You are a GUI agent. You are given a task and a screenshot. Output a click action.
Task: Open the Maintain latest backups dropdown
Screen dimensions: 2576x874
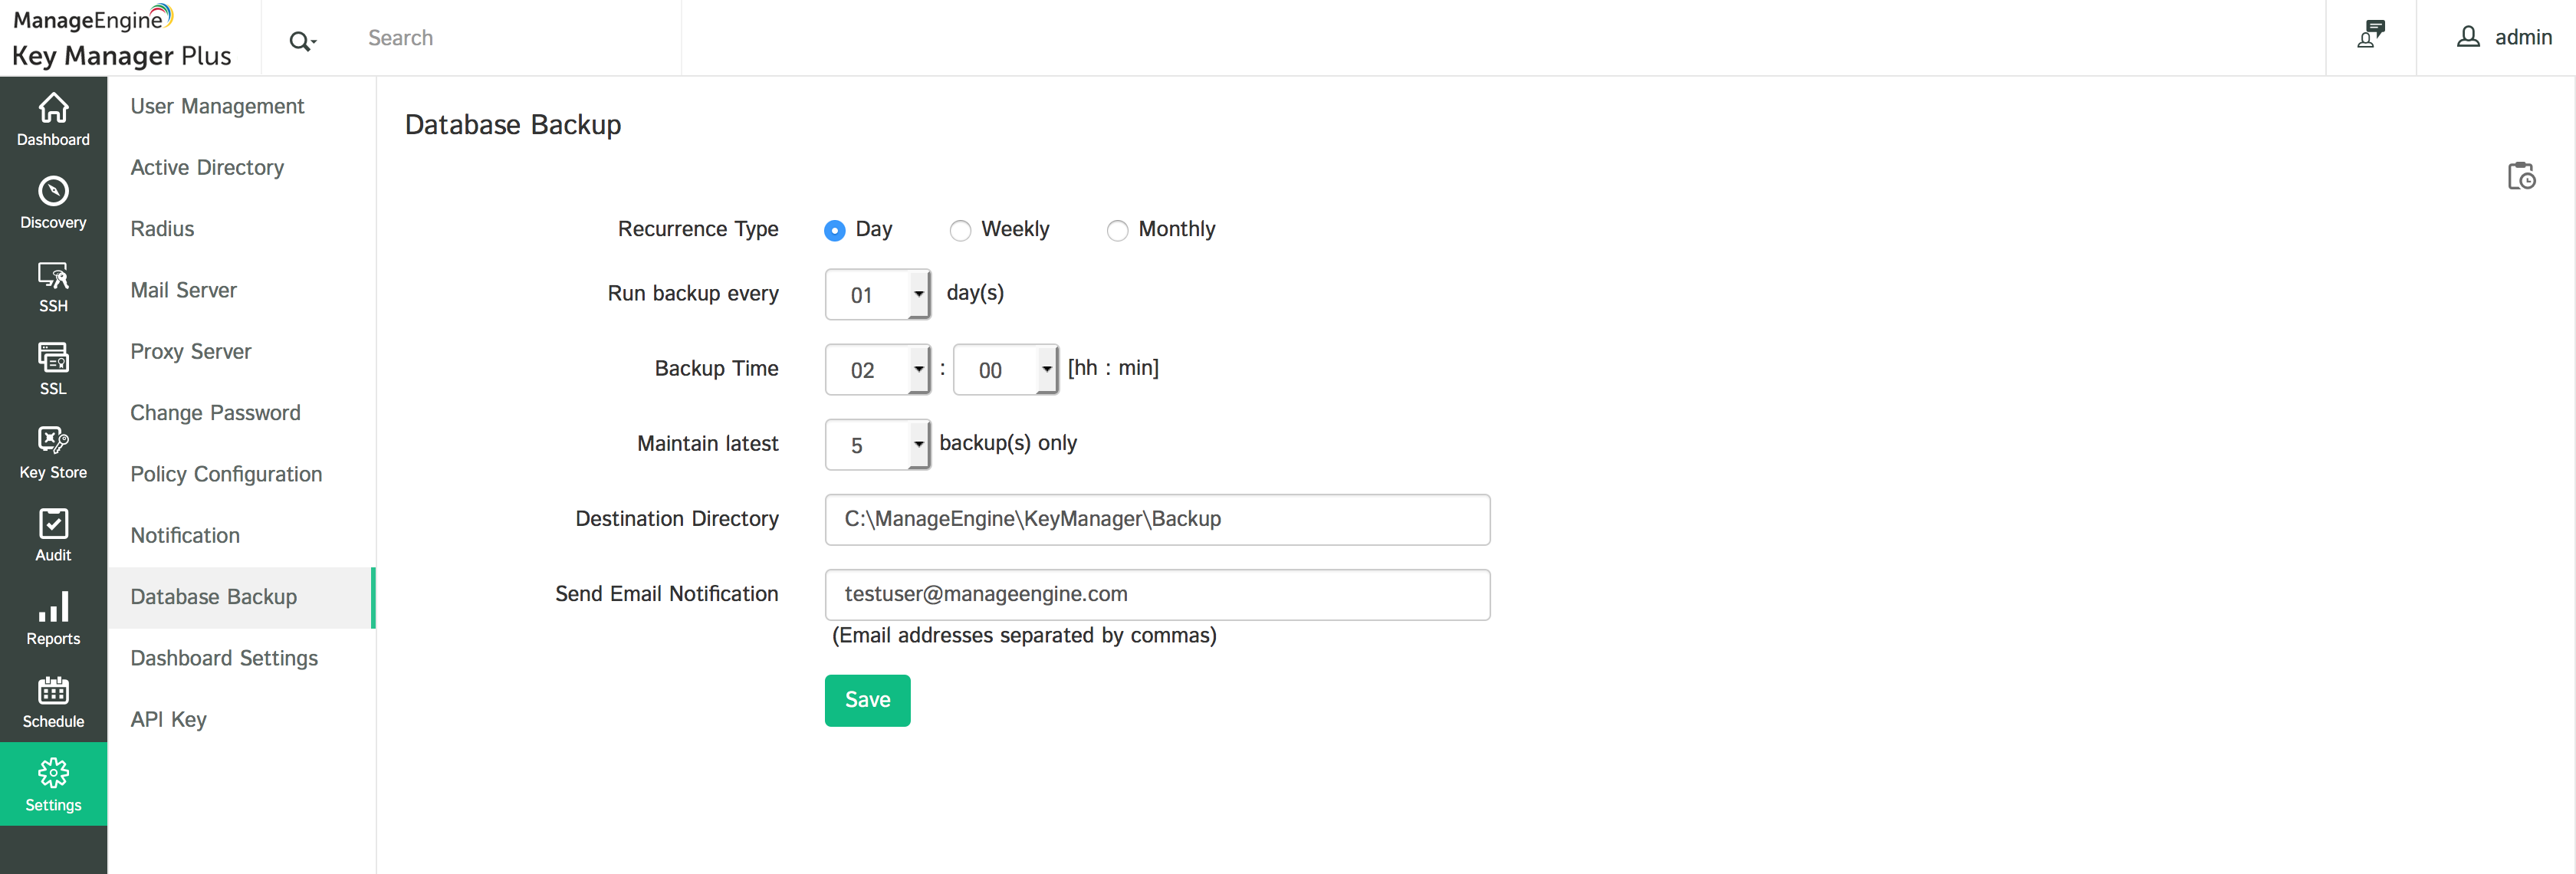pyautogui.click(x=877, y=444)
